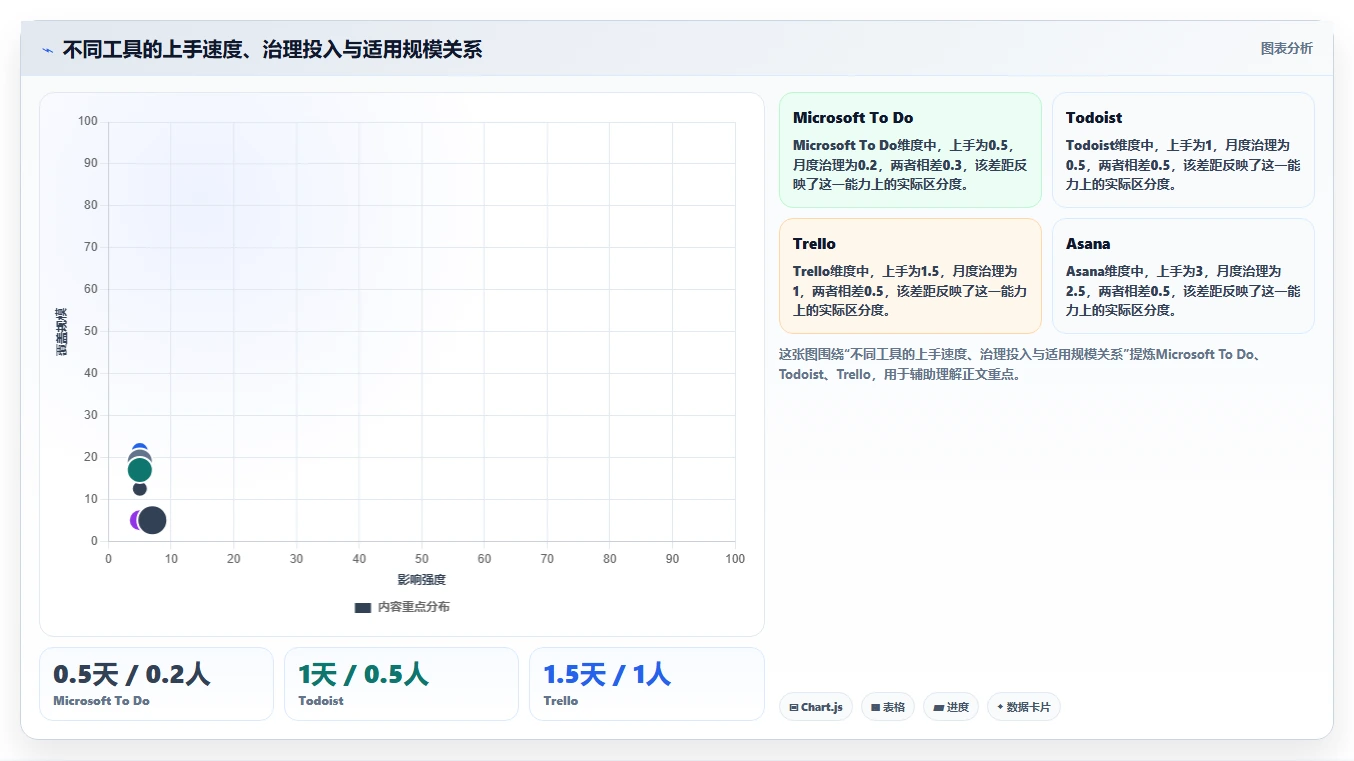Screen dimensions: 1354x761
Task: Click the 覆盖规模 y-axis label
Action: tap(61, 332)
